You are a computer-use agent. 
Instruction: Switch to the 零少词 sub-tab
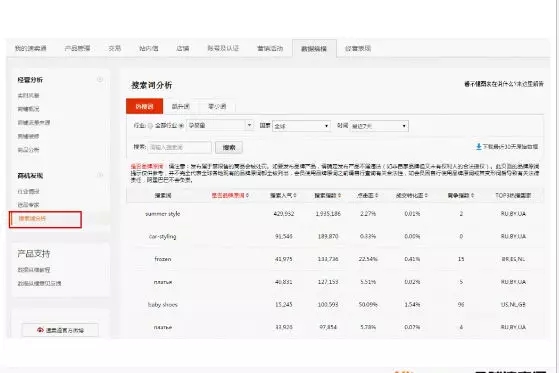coord(217,106)
